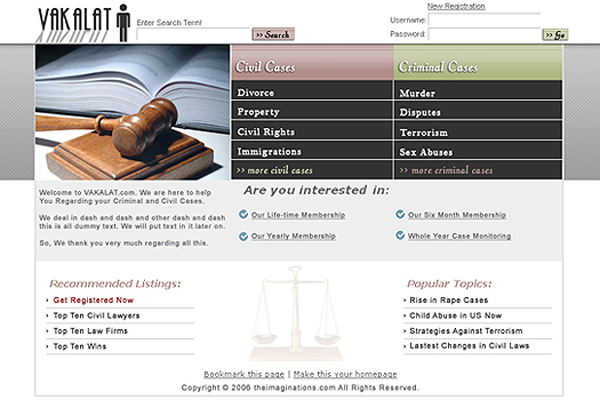Click the checkmark icon beside Whole Year Case Monitoring
600x400 pixels.
coord(400,235)
